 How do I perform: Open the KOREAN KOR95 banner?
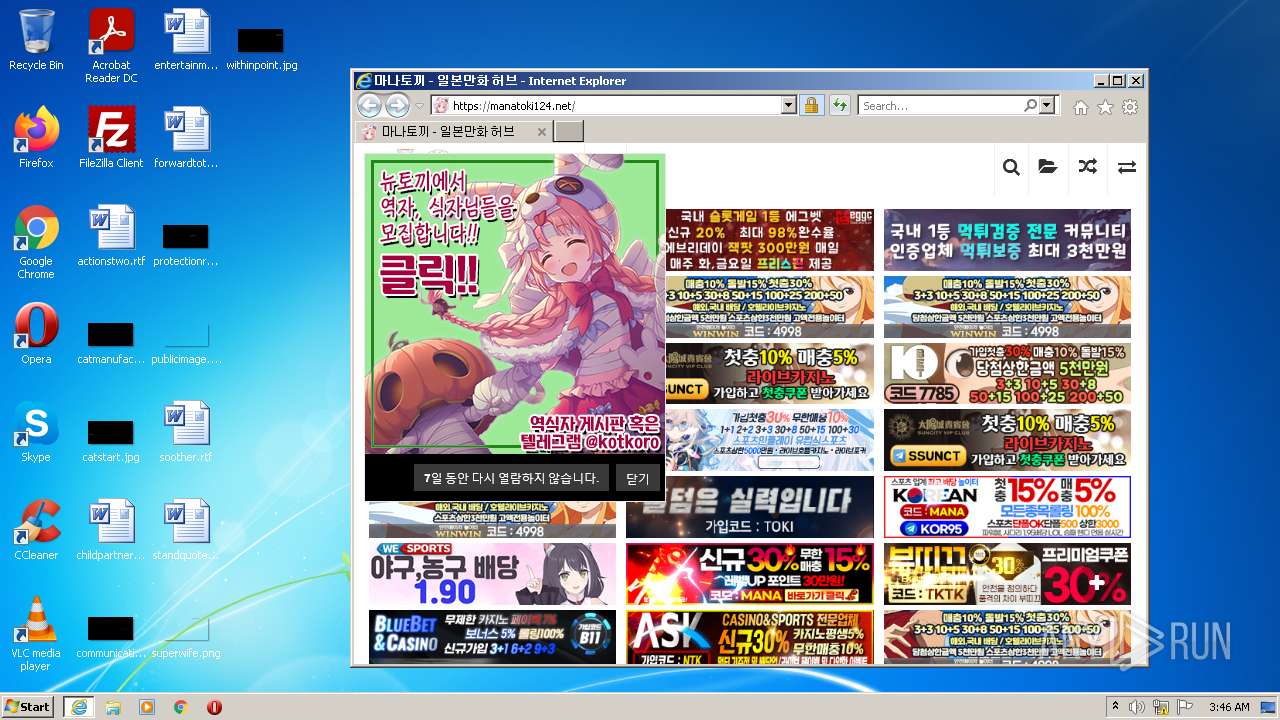click(x=1007, y=507)
